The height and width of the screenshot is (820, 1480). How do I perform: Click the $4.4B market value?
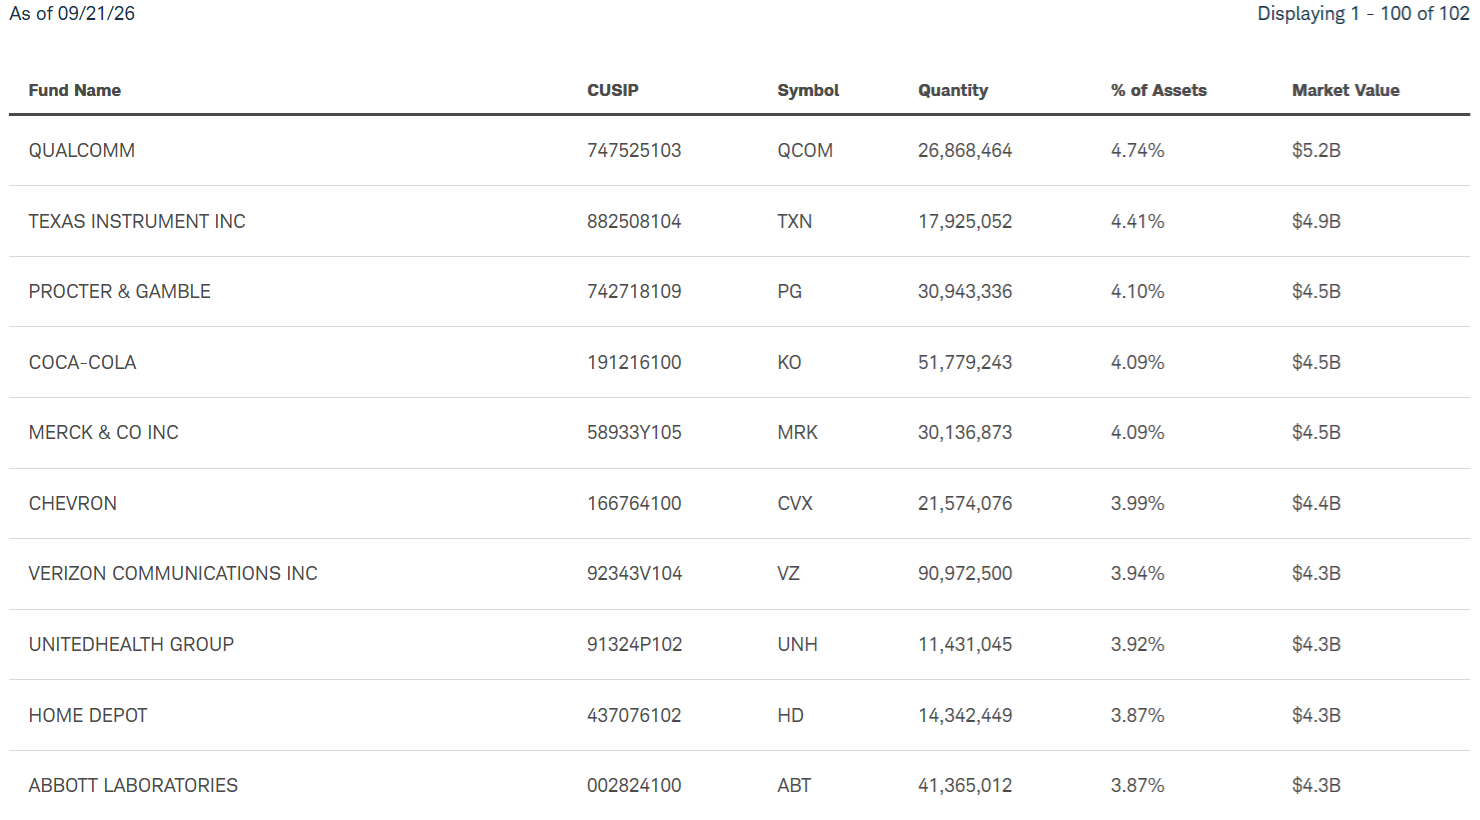tap(1316, 503)
